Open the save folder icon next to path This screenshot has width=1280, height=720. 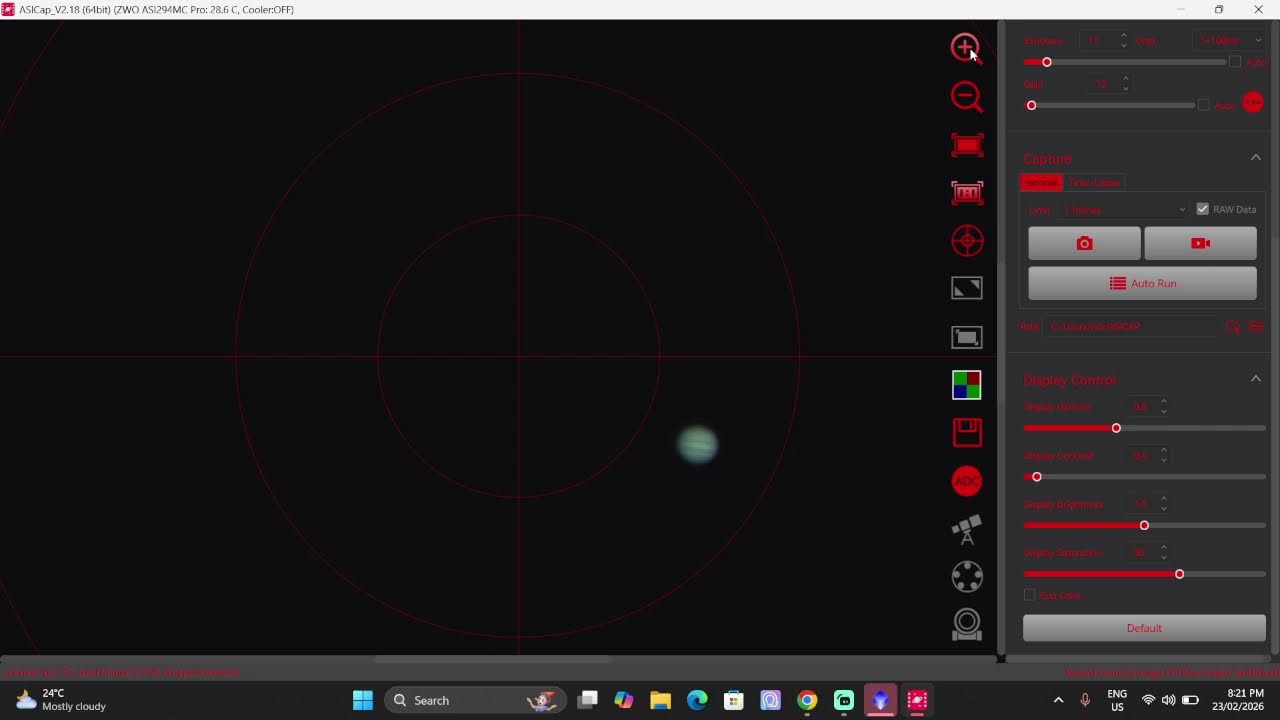point(1257,327)
